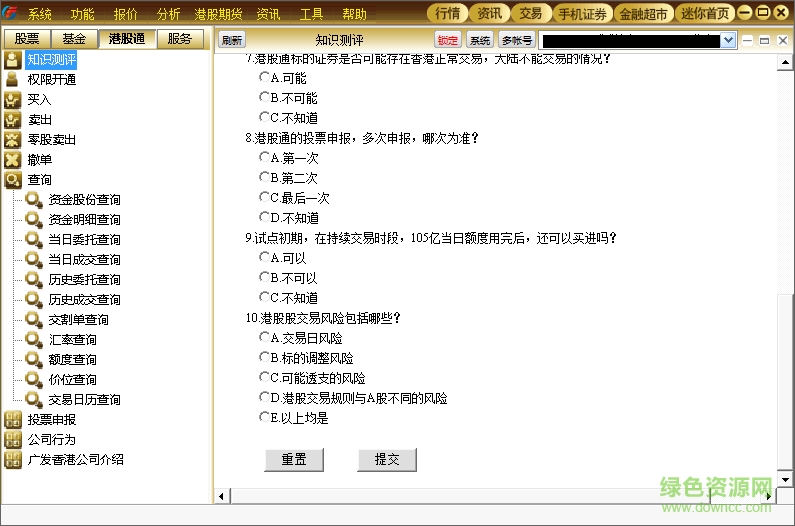The width and height of the screenshot is (795, 526).
Task: Open the 迷你首页 top button
Action: point(705,13)
